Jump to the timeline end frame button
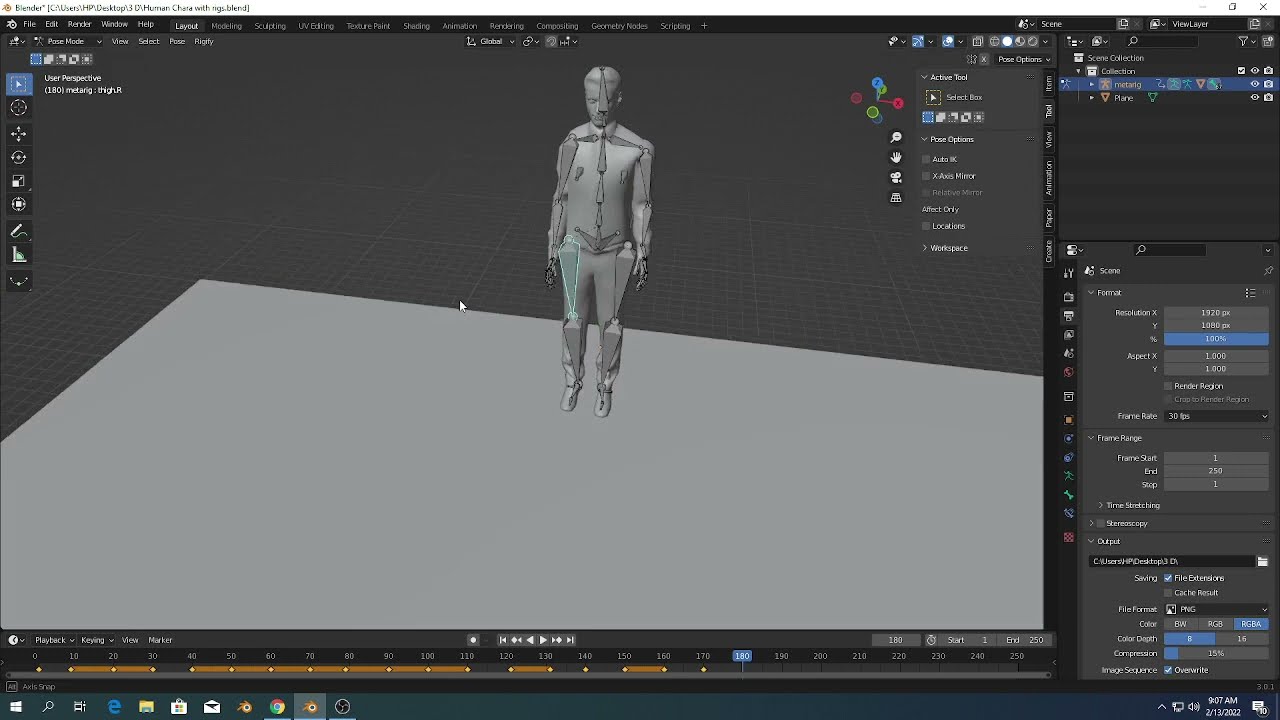This screenshot has height=720, width=1280. click(x=570, y=640)
